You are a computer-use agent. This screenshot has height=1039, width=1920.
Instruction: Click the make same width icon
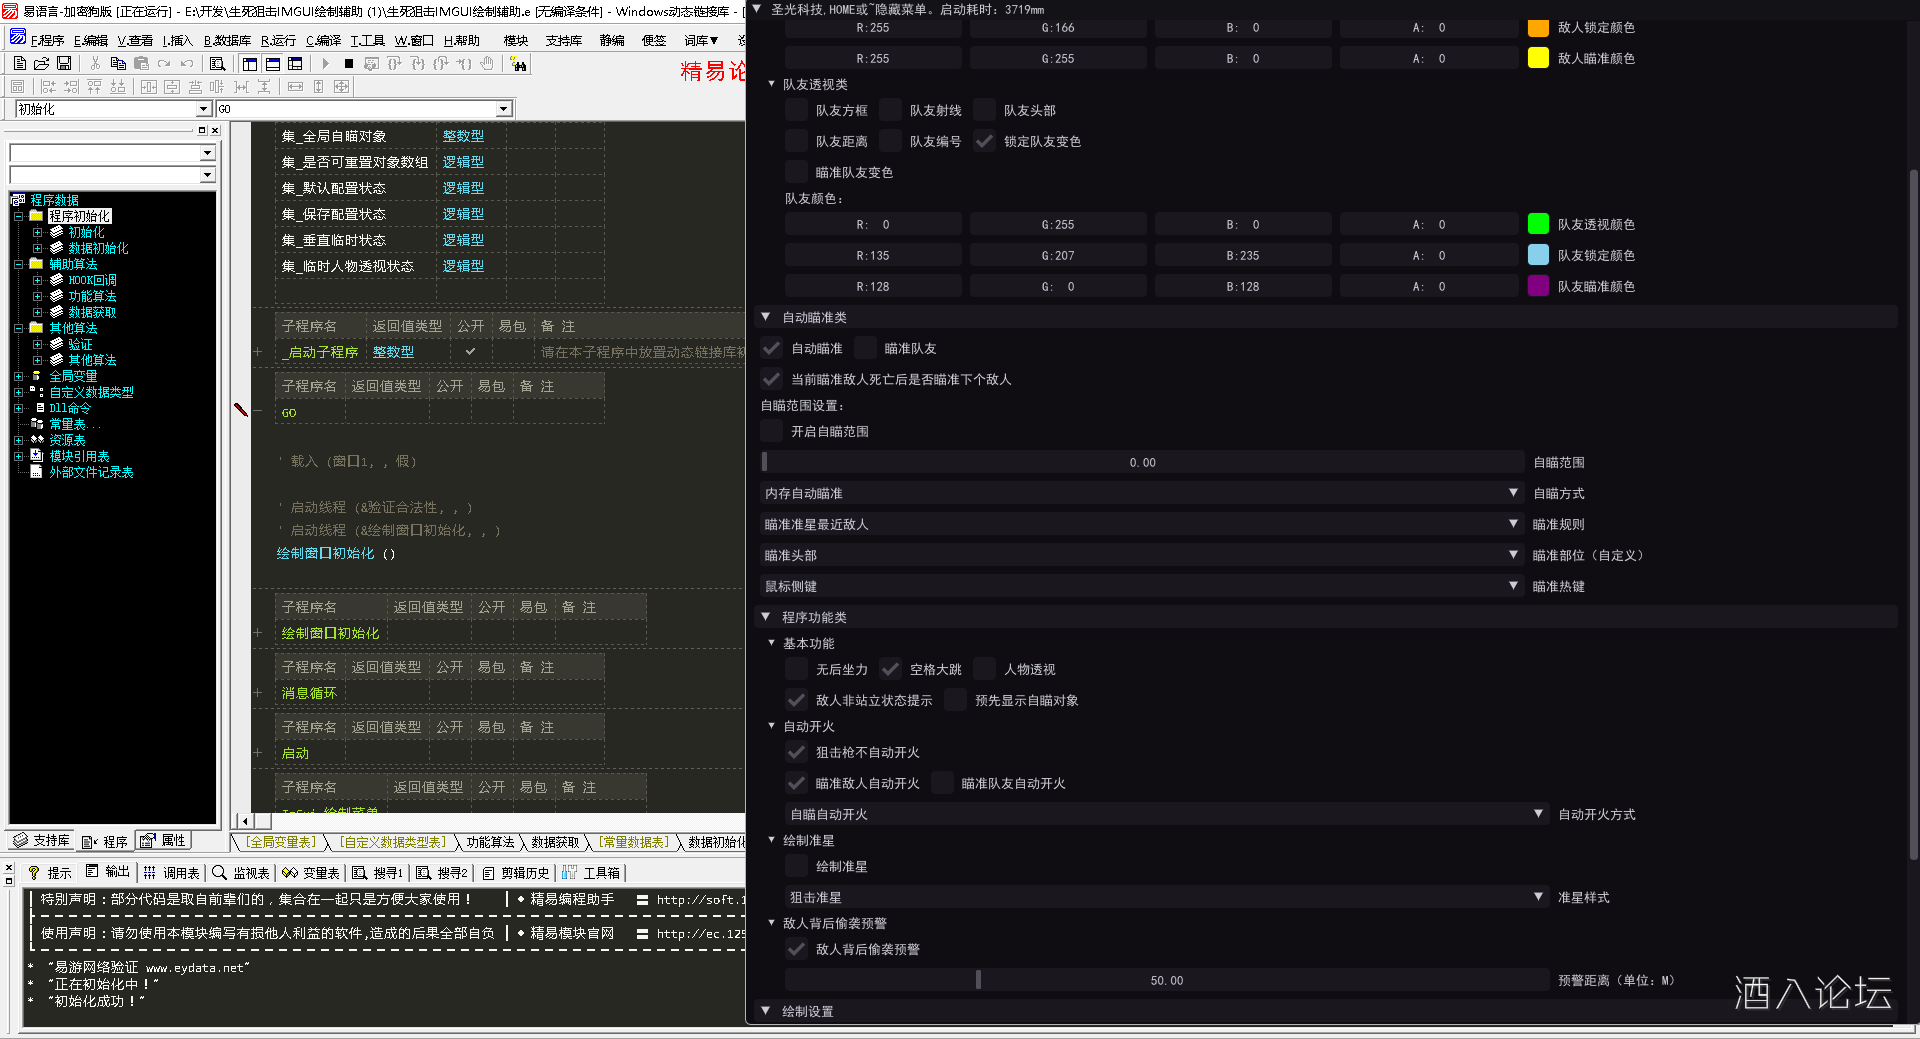[295, 87]
